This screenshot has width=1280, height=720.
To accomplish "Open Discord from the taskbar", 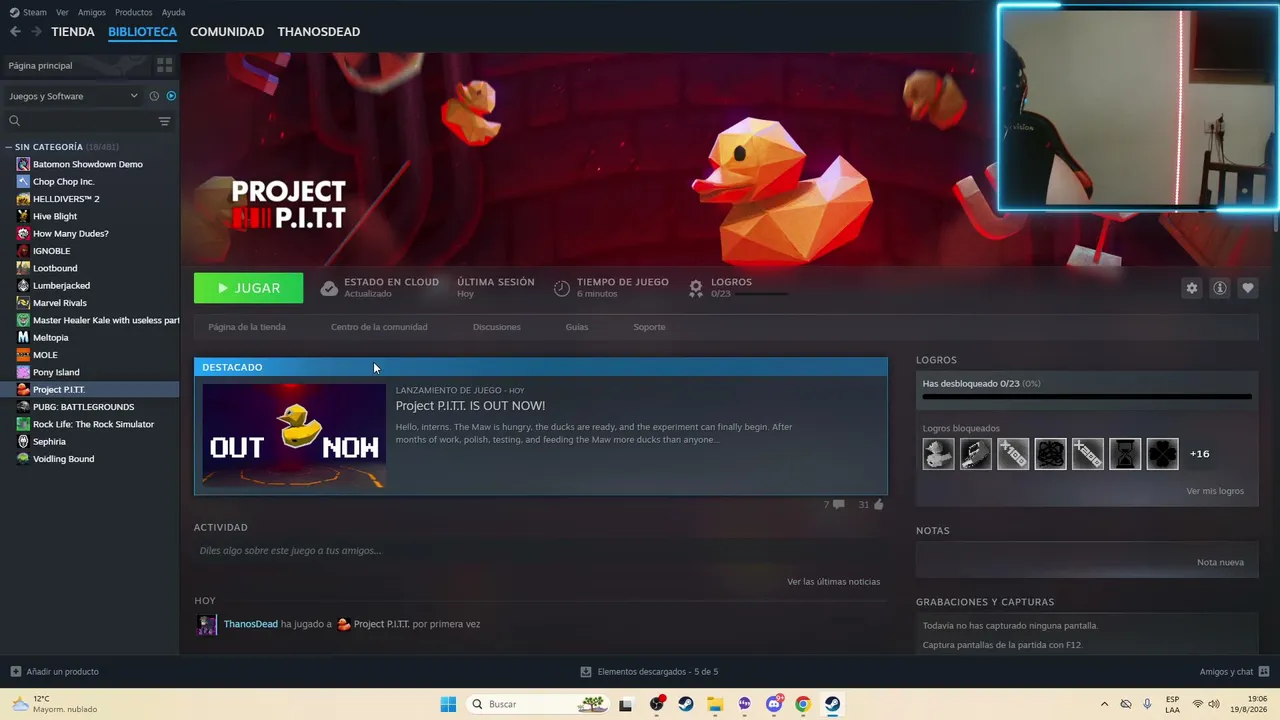I will 774,704.
